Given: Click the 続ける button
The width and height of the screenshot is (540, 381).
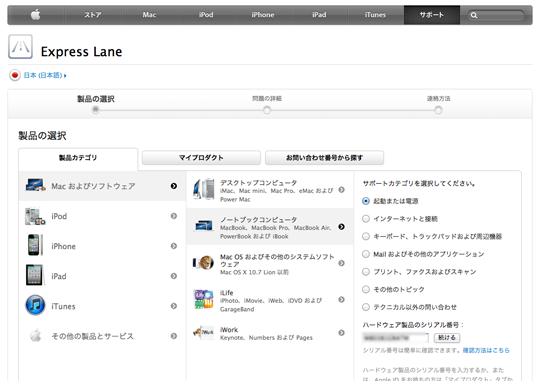Looking at the screenshot, I should [447, 338].
